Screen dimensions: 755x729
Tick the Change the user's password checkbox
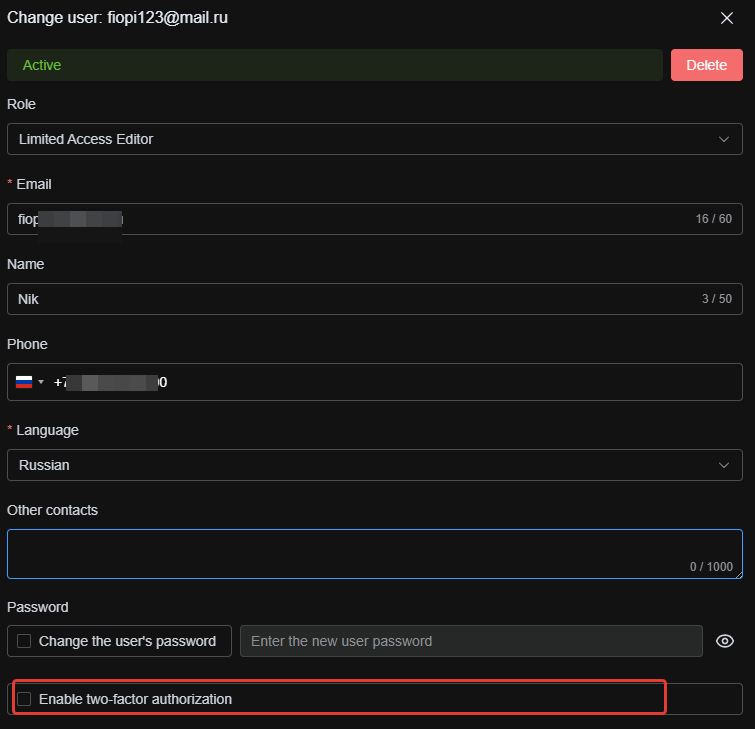click(x=24, y=641)
